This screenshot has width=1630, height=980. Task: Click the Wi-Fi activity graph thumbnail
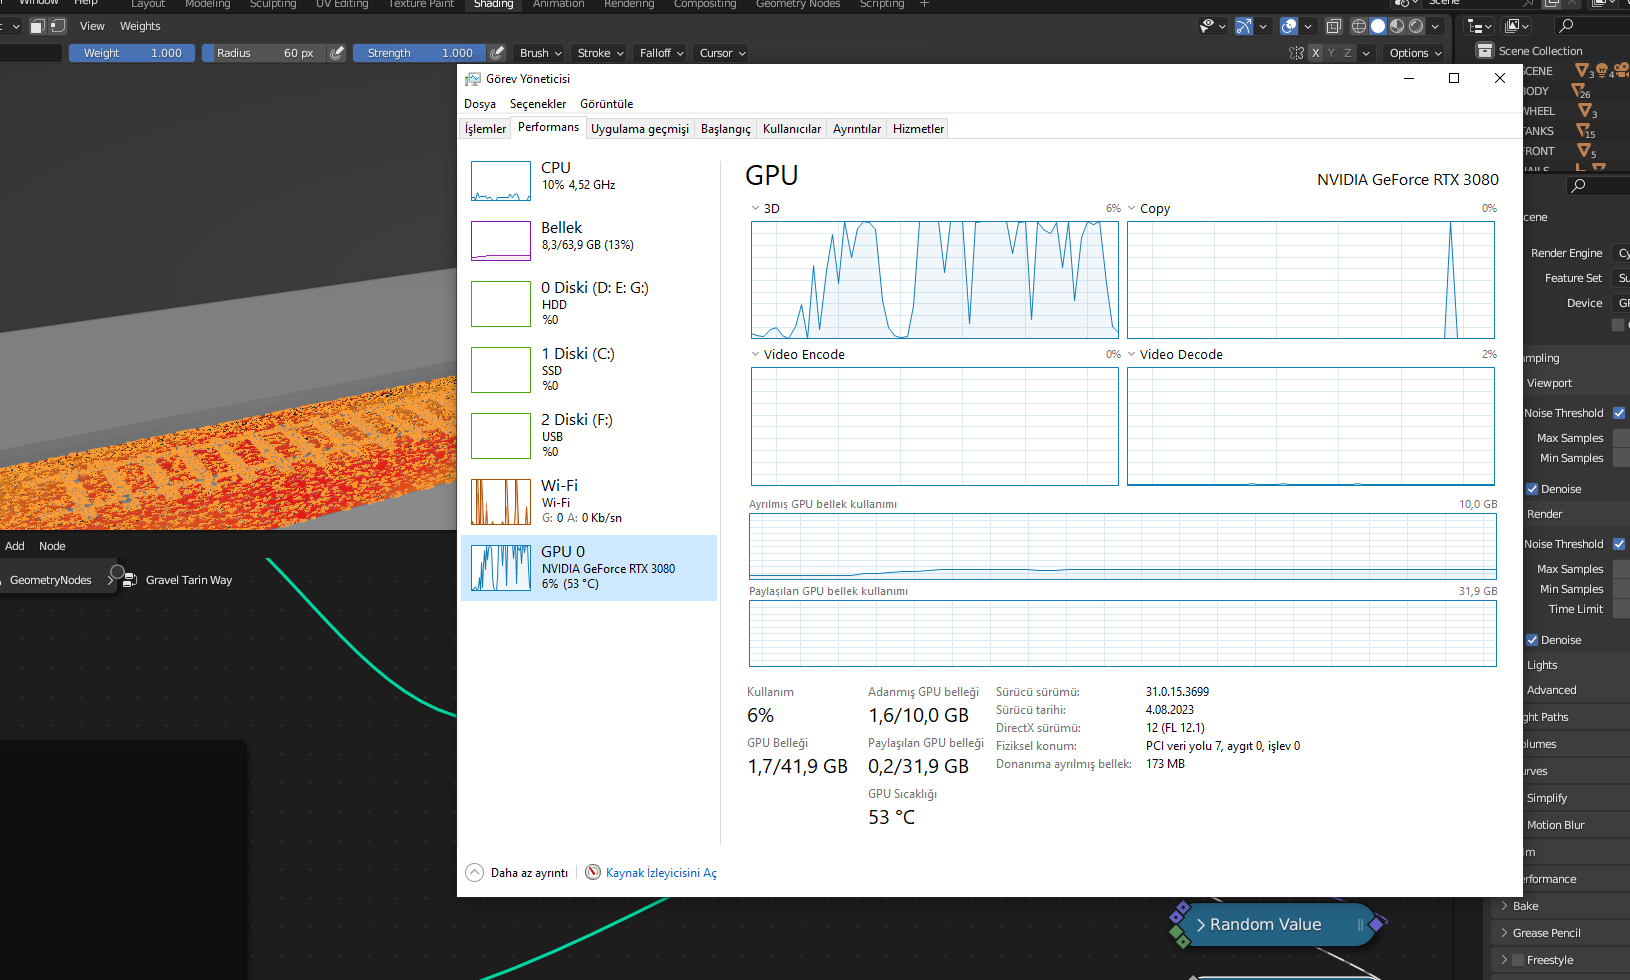pyautogui.click(x=501, y=502)
